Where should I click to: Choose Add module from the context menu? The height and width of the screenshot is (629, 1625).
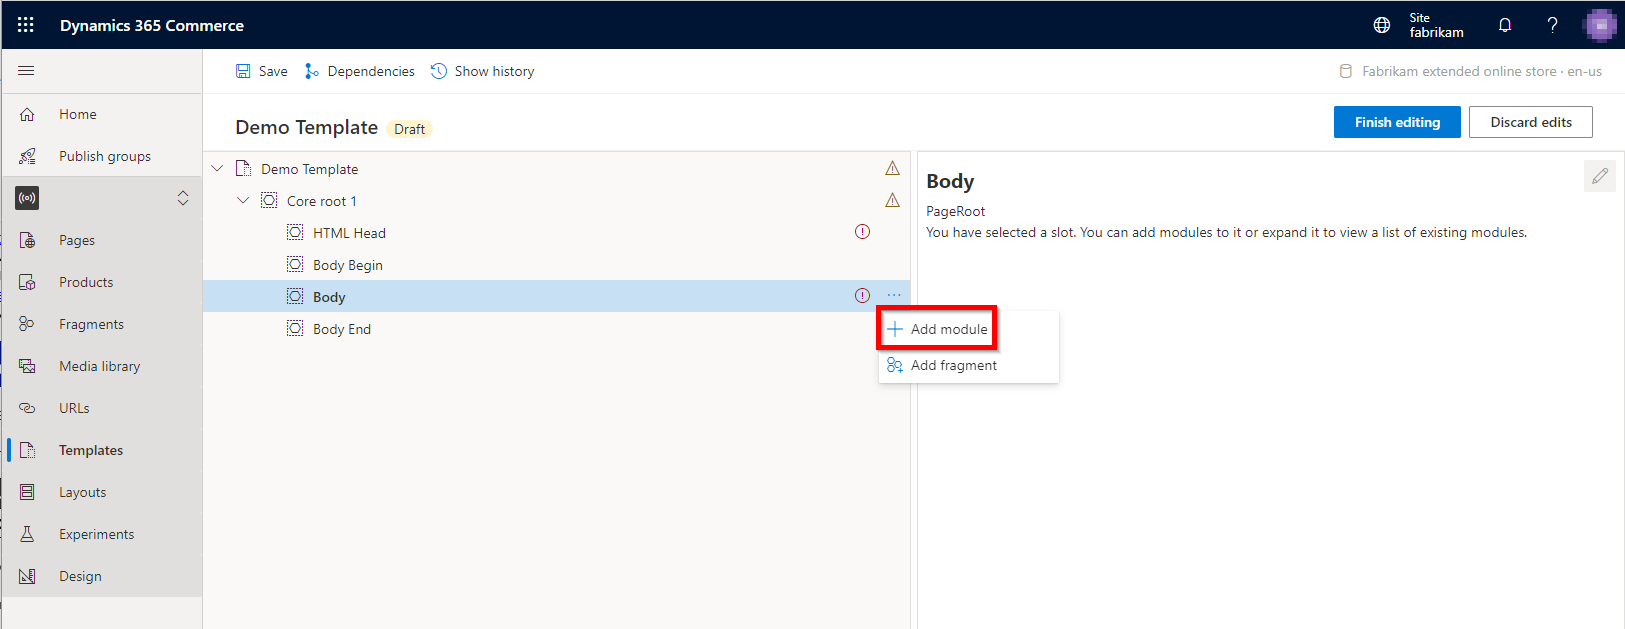tap(937, 329)
